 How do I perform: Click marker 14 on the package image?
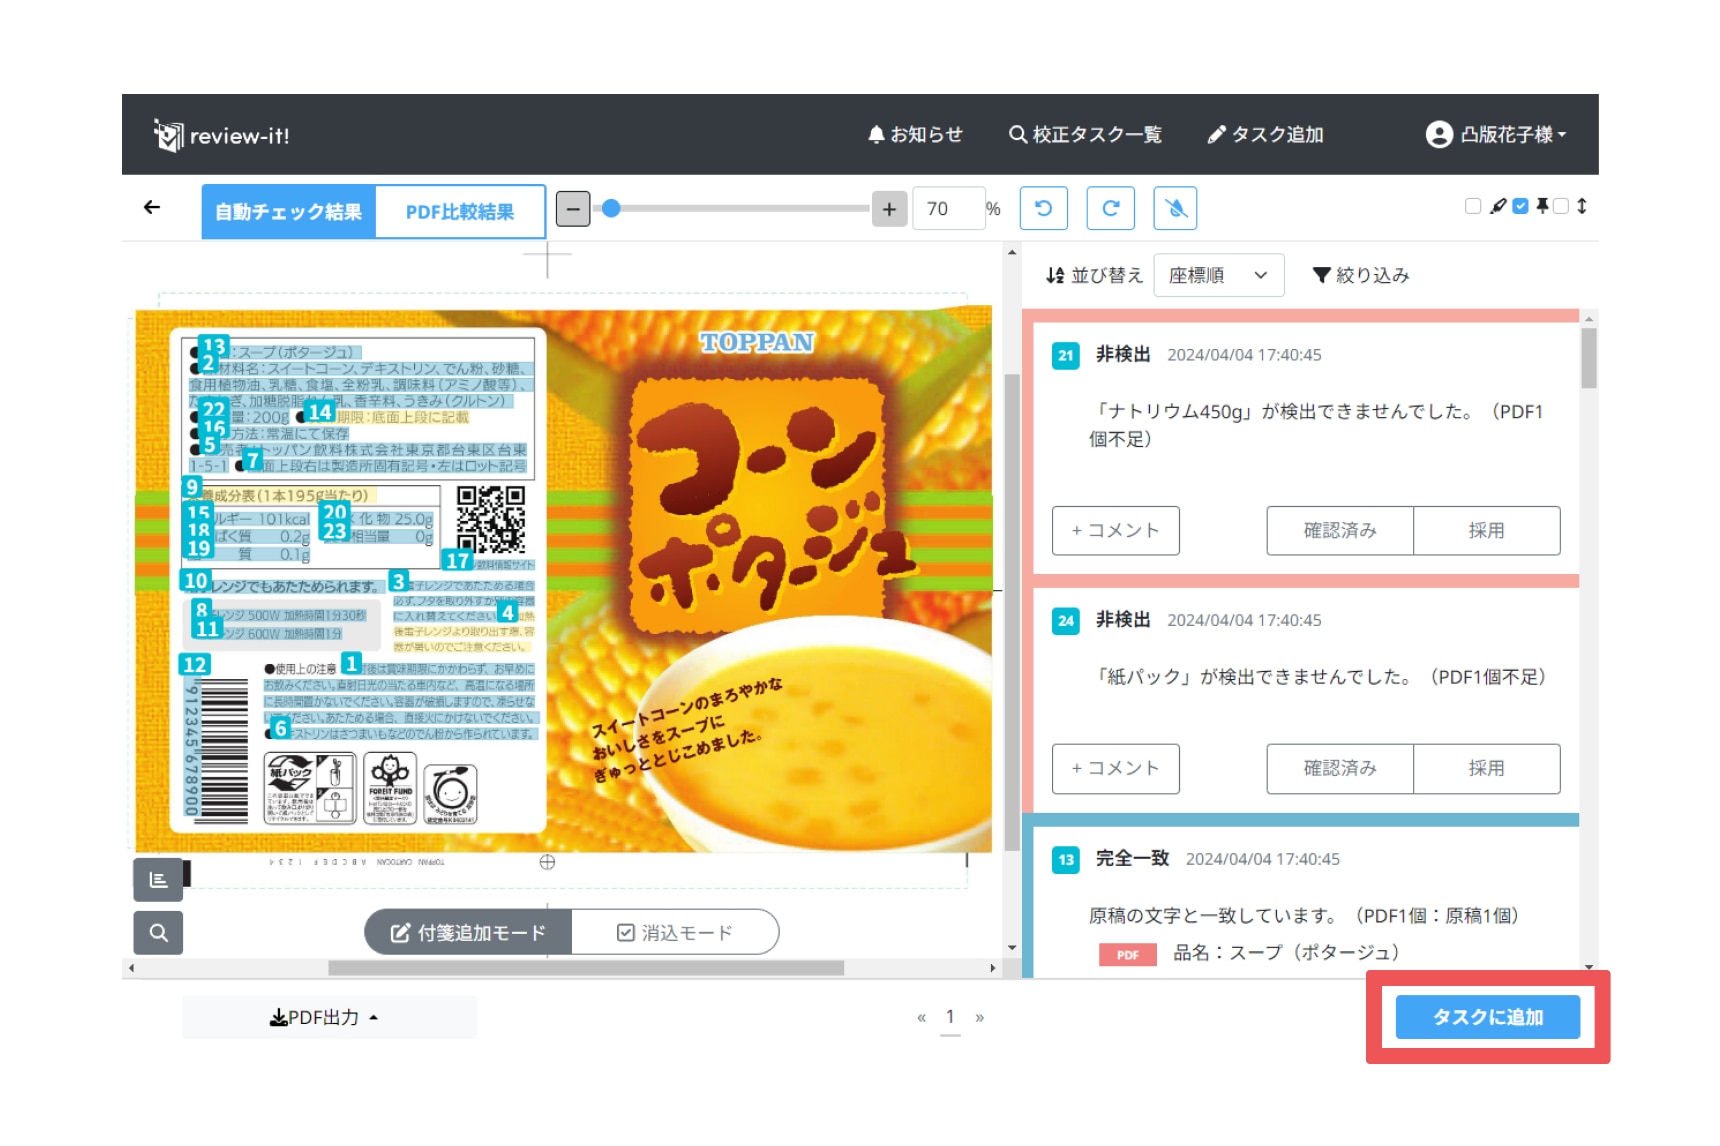pyautogui.click(x=320, y=411)
